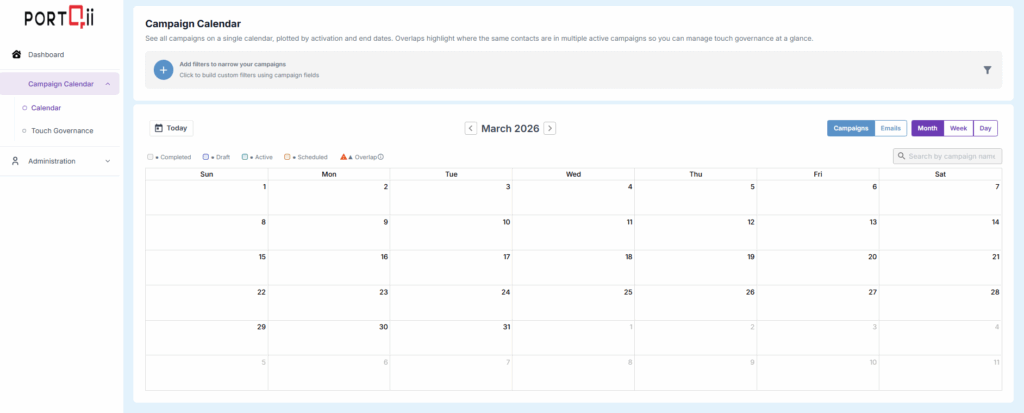Click the blue plus add-filter icon
1024x413 pixels.
tap(163, 70)
